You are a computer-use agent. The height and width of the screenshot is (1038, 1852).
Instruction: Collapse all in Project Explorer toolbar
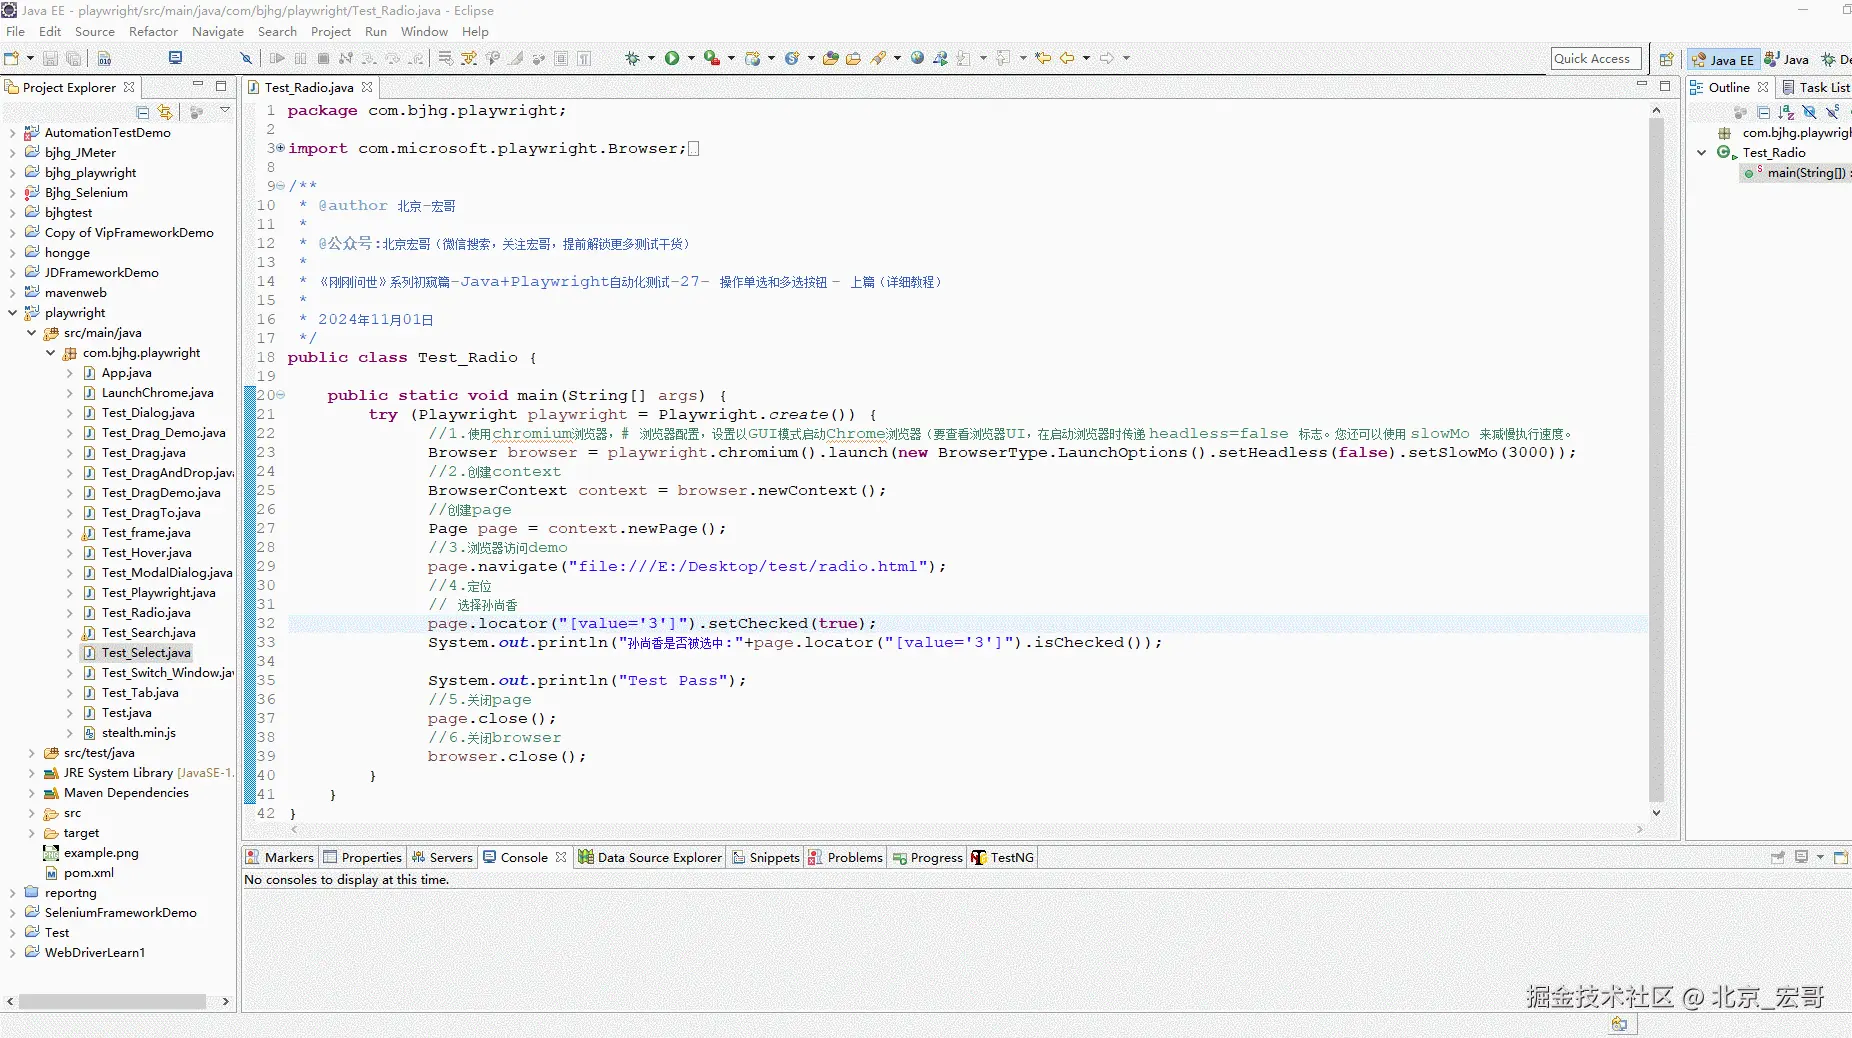click(x=143, y=112)
